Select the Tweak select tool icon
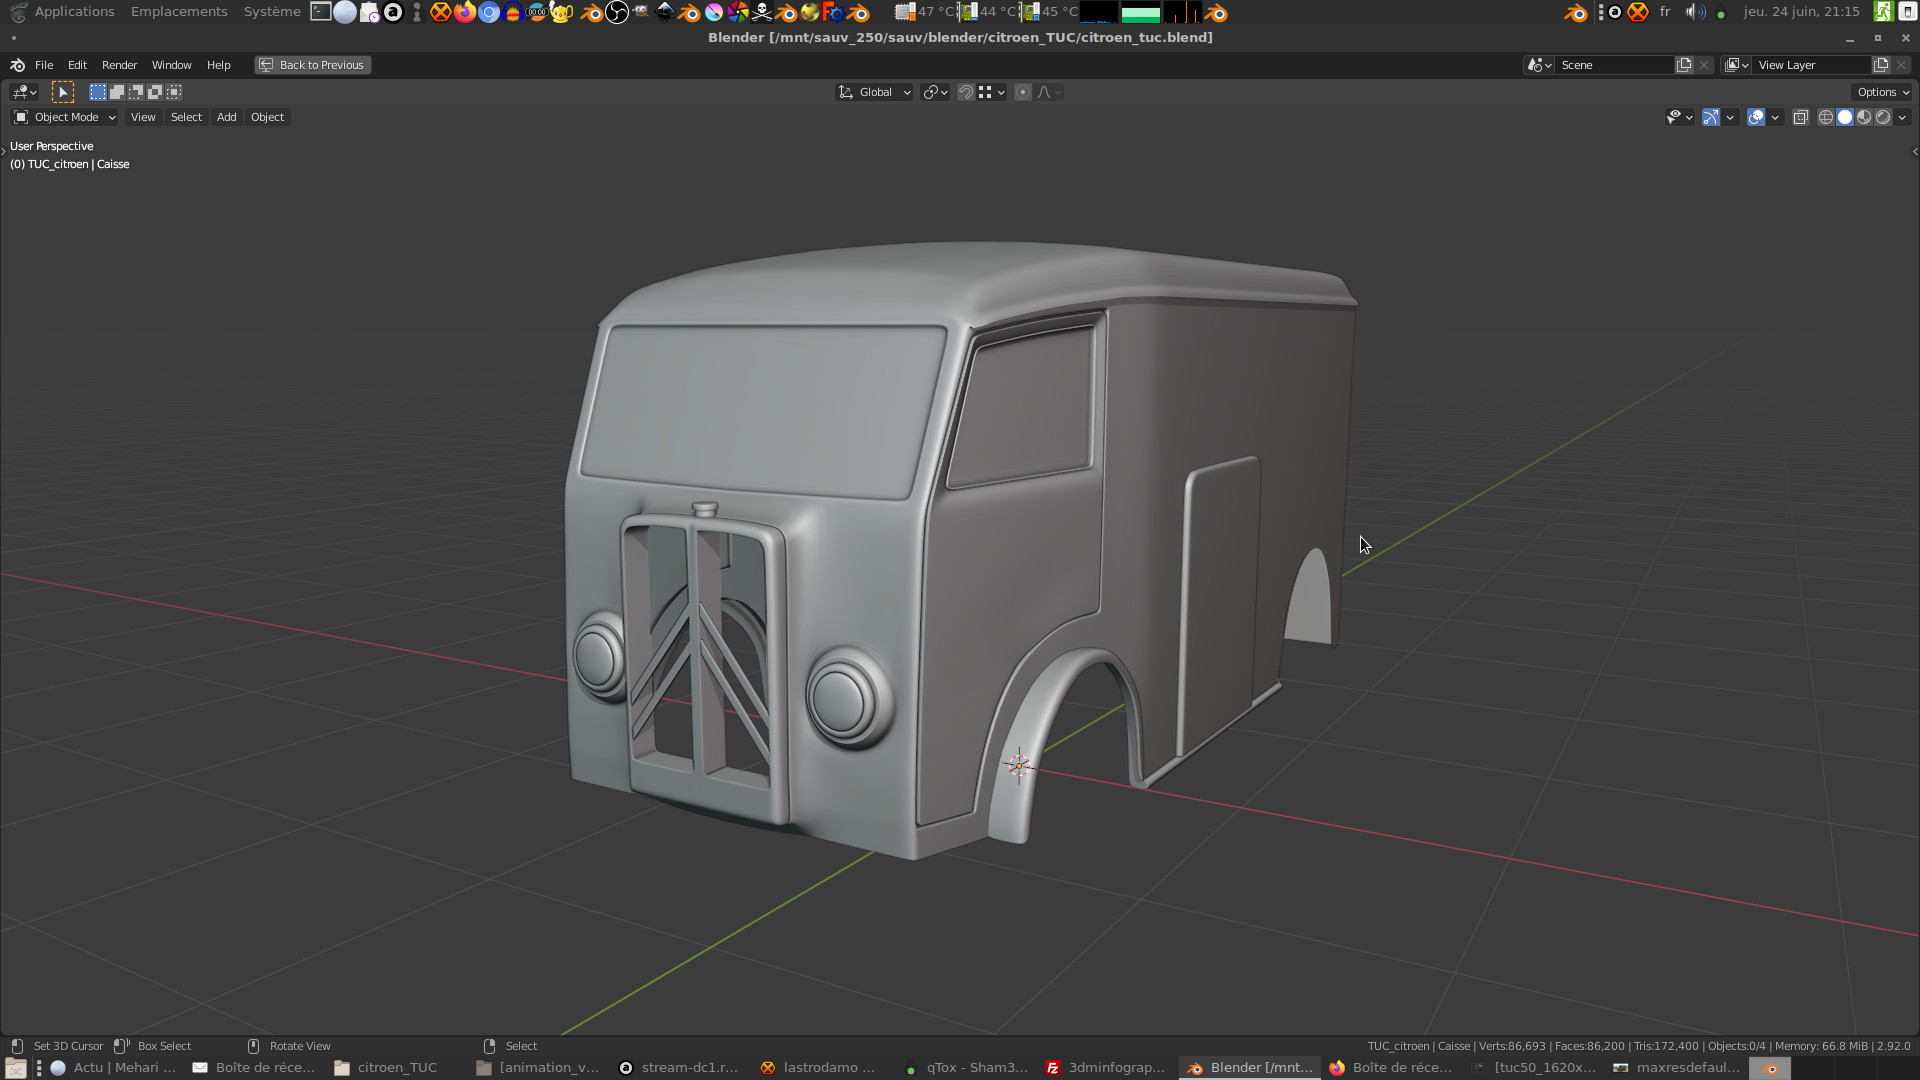 pos(62,92)
